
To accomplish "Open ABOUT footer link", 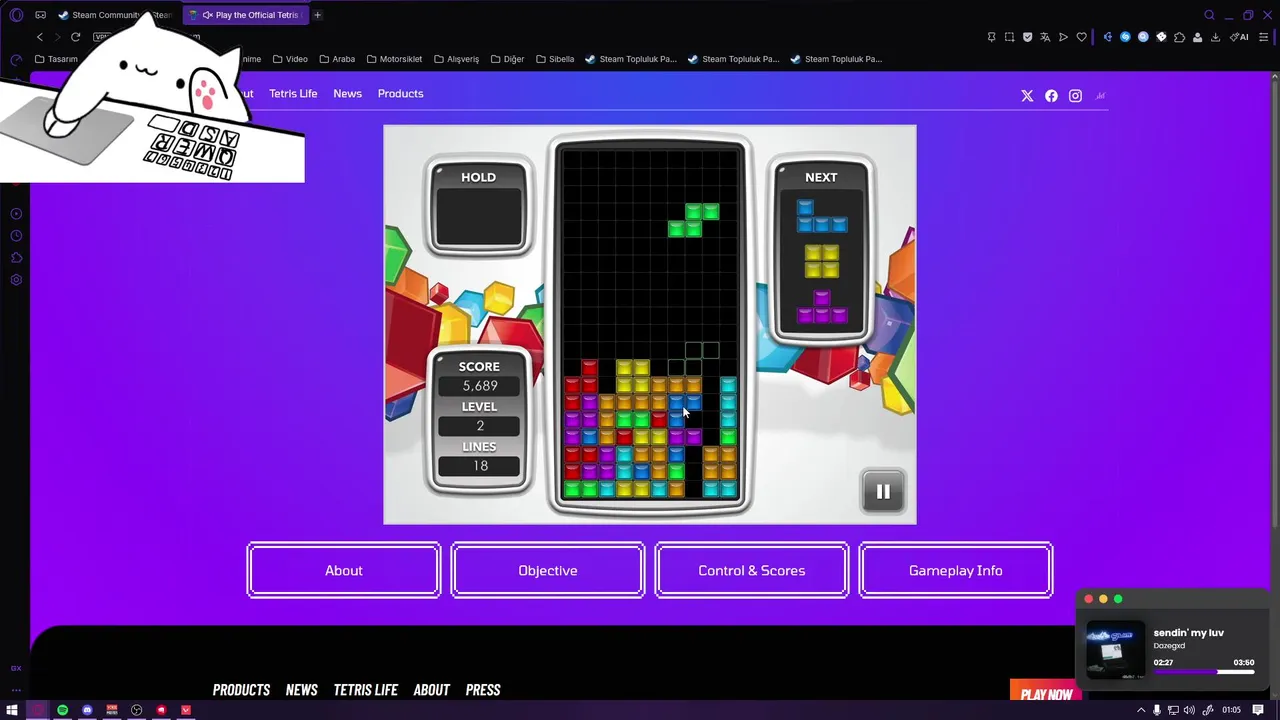I will (x=431, y=690).
